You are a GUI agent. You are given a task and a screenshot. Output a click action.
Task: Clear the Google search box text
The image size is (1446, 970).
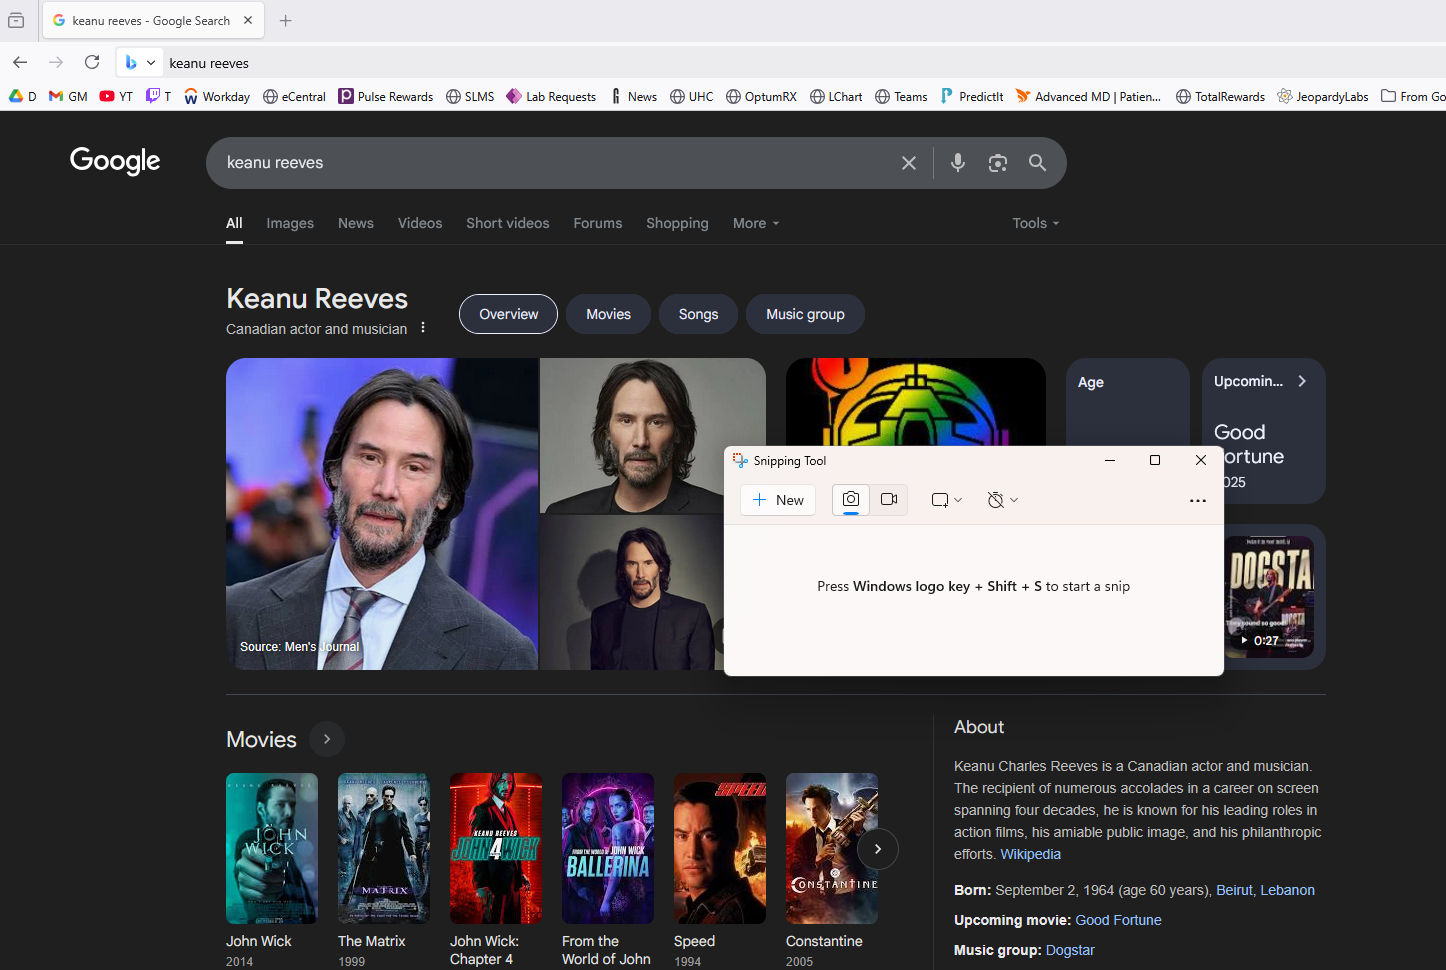tap(908, 163)
